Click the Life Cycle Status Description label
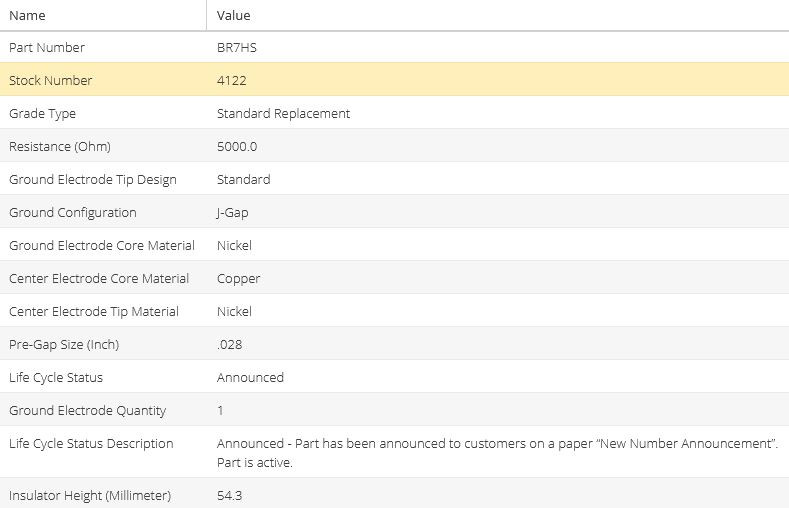The image size is (789, 508). [91, 443]
